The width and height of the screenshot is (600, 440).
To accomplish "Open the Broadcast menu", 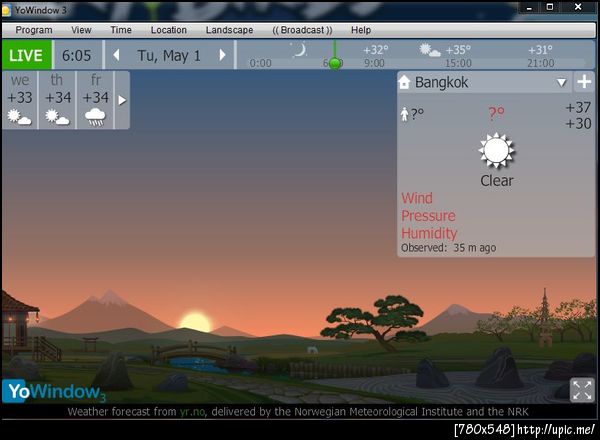I will (302, 30).
